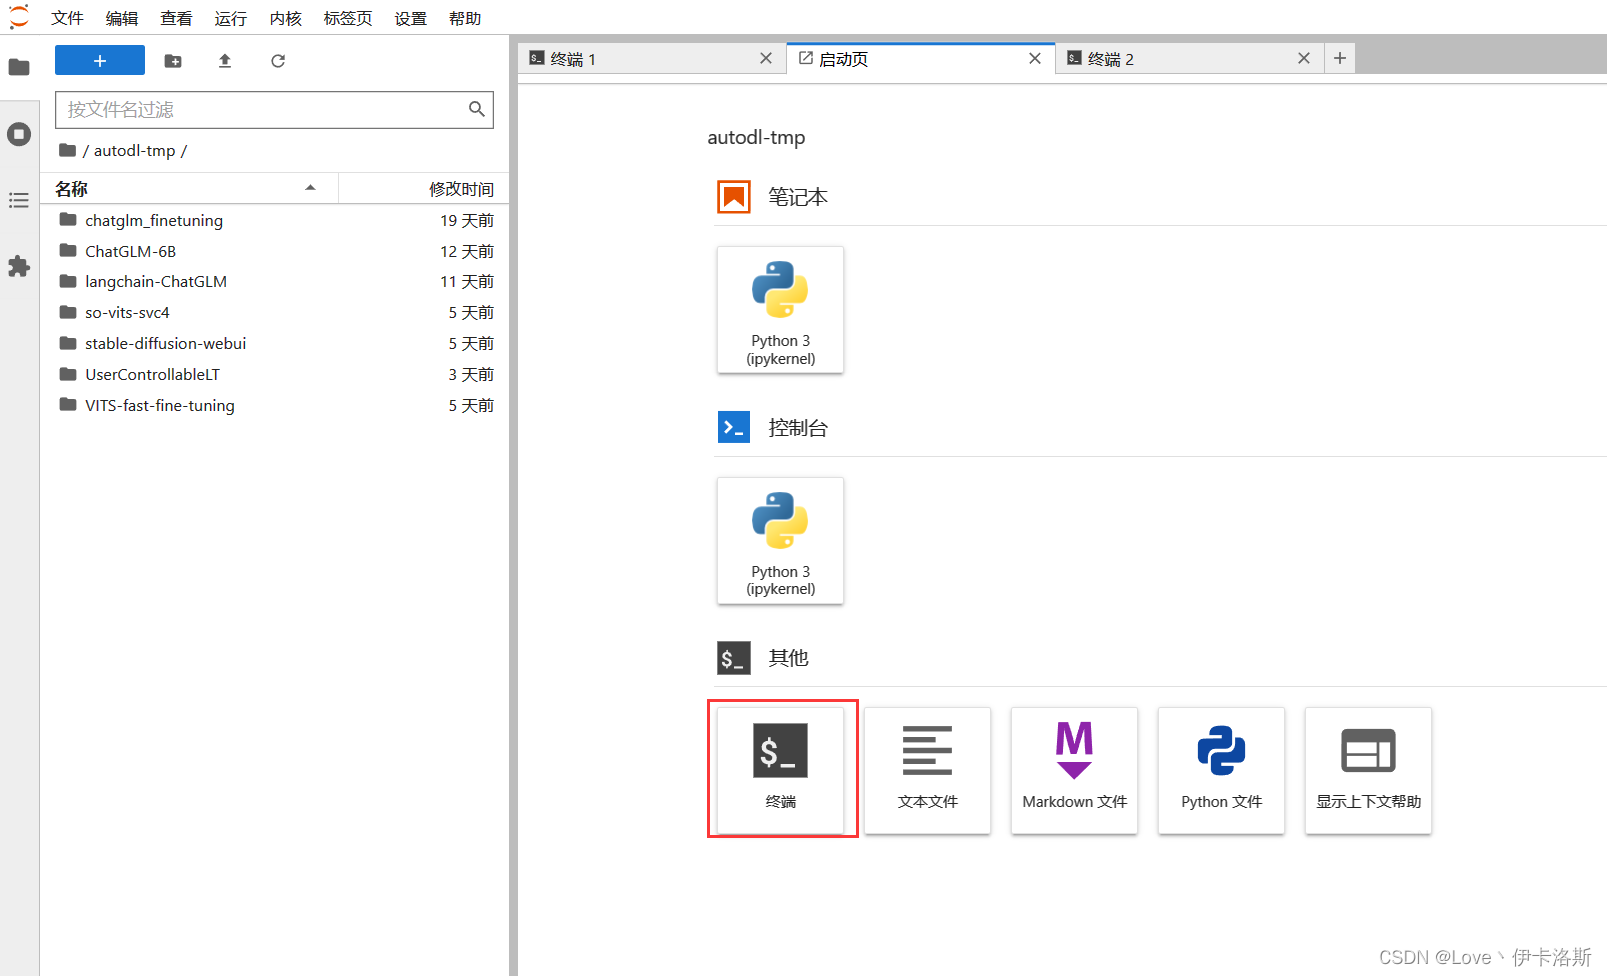The height and width of the screenshot is (976, 1607).
Task: Click the 笔记本 section bookmark icon
Action: (734, 197)
